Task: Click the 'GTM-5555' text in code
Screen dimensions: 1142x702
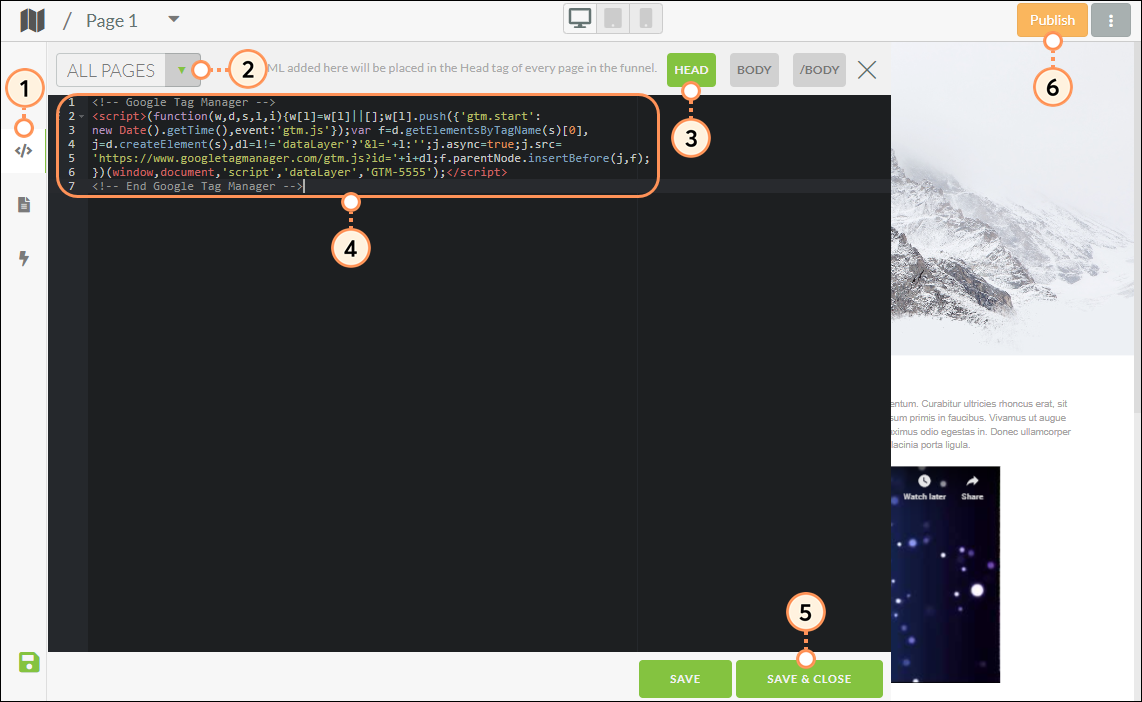Action: point(399,173)
